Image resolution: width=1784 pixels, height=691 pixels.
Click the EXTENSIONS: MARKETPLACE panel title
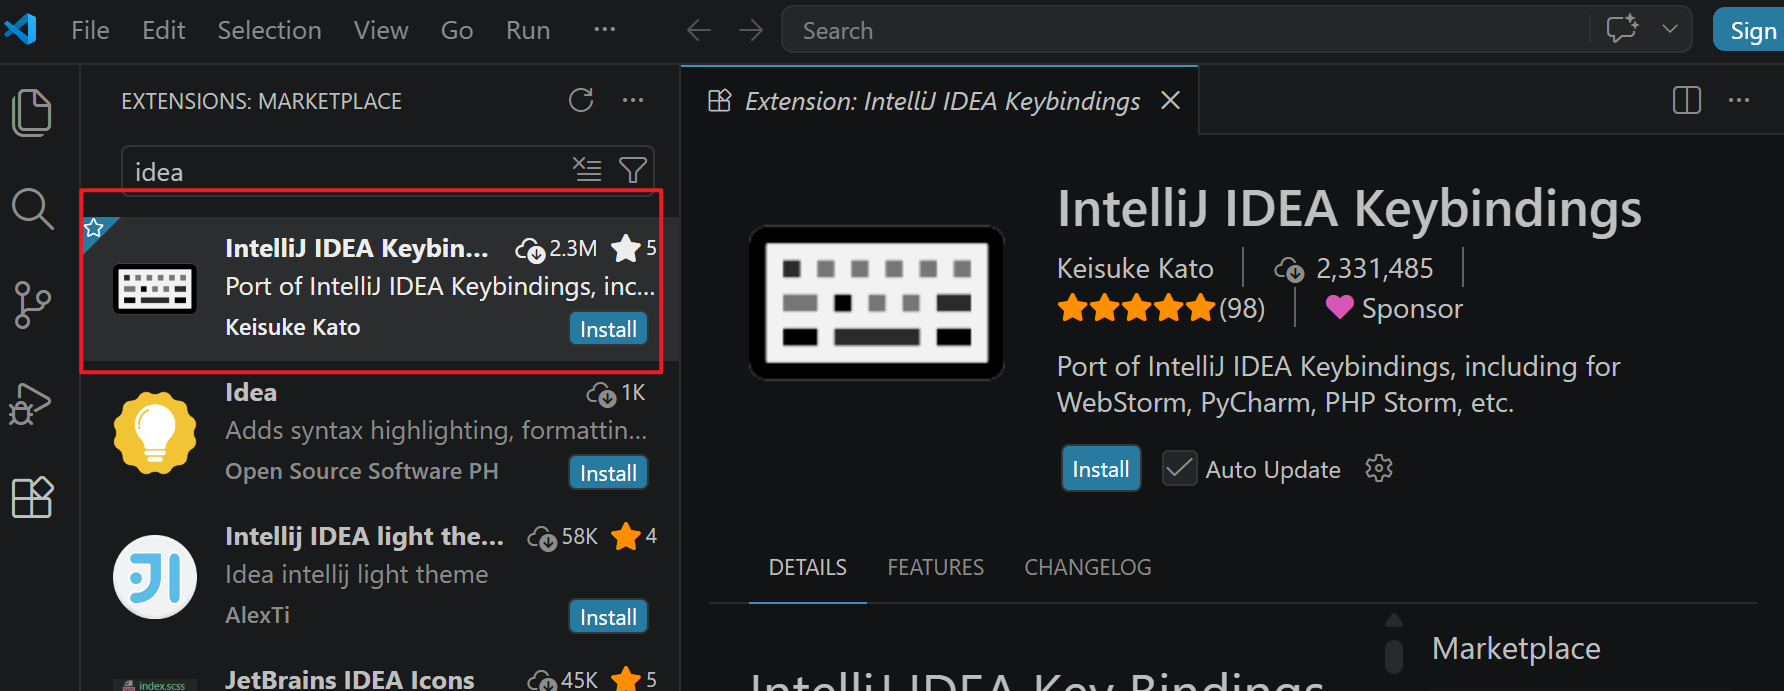tap(262, 101)
